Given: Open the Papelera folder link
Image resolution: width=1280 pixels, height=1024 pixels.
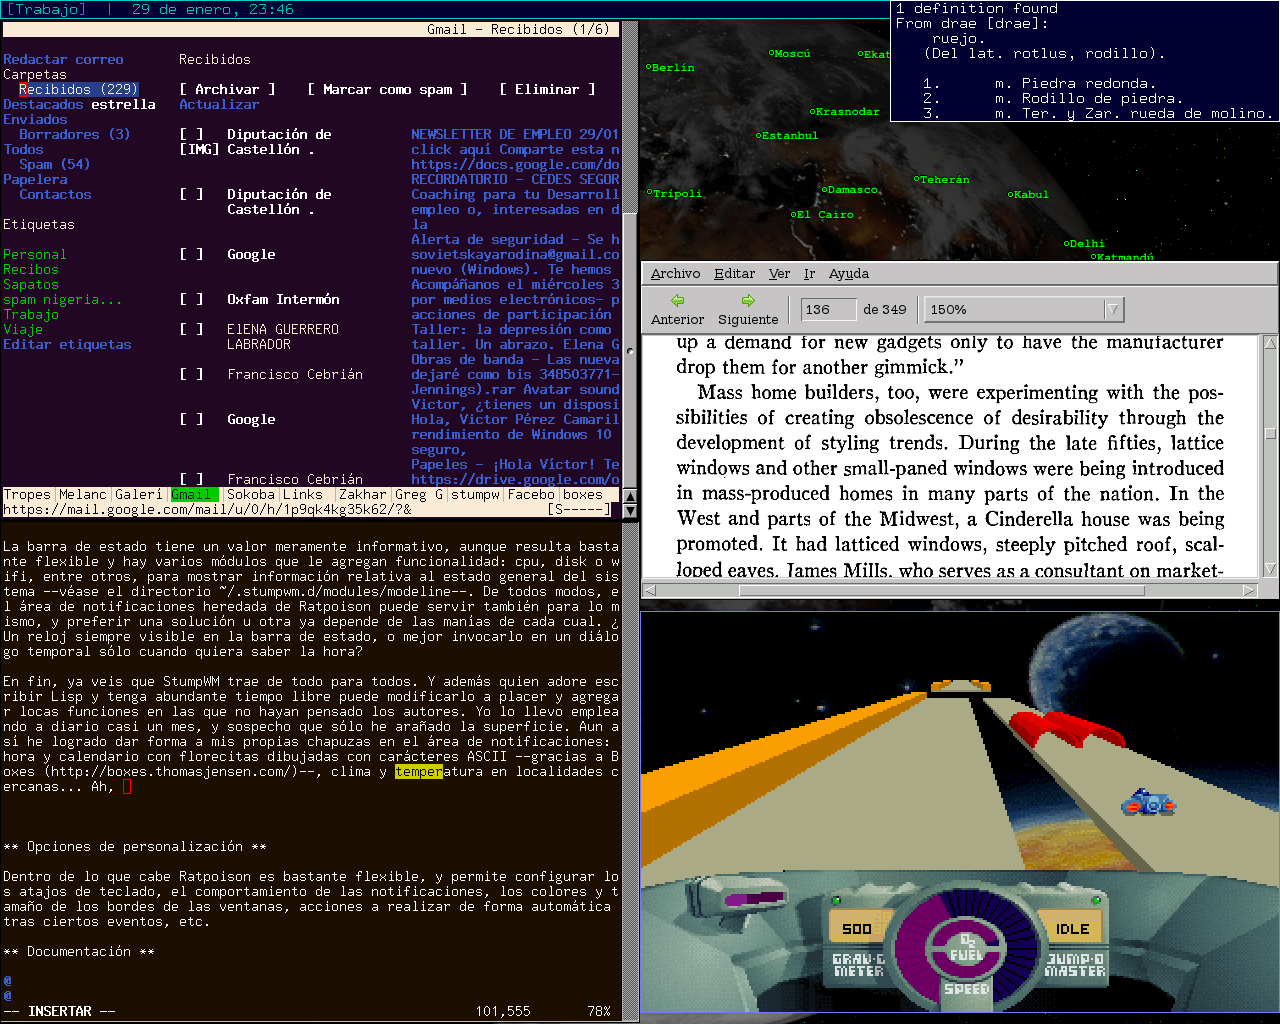Looking at the screenshot, I should pyautogui.click(x=35, y=179).
